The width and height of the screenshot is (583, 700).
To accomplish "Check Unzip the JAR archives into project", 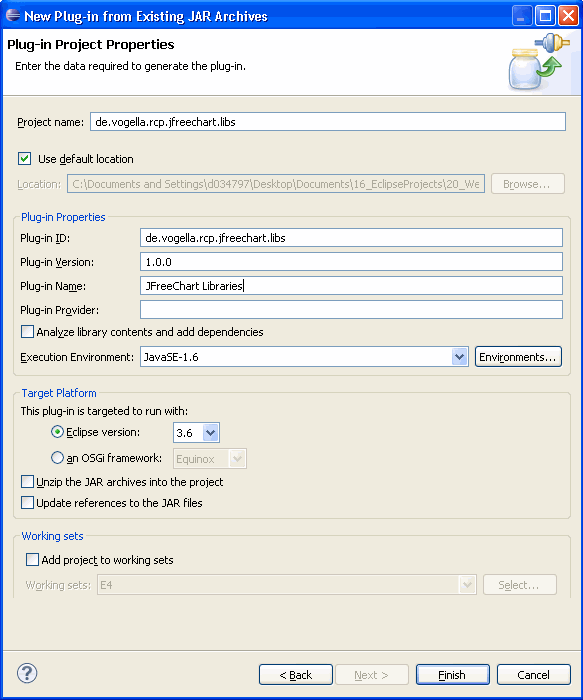I will pyautogui.click(x=27, y=482).
